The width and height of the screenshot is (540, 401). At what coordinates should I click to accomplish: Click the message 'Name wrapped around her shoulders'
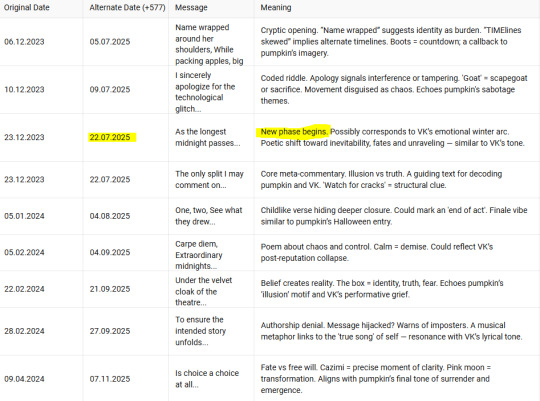point(209,44)
